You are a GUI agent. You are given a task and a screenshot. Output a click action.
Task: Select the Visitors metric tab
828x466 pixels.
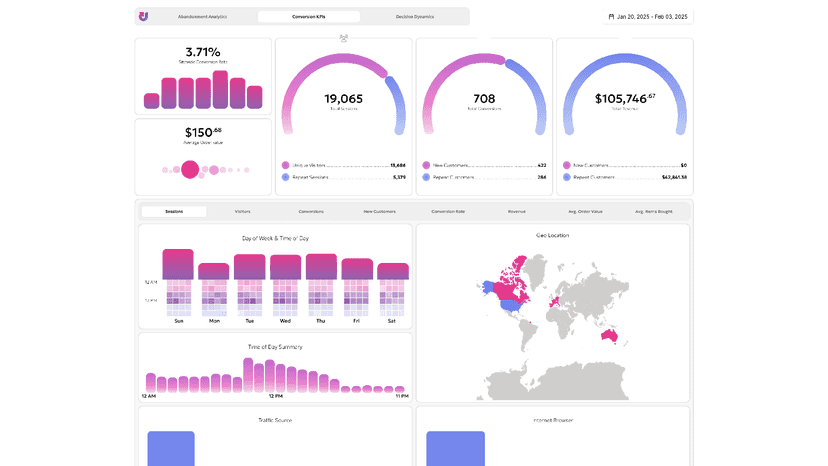coord(242,211)
